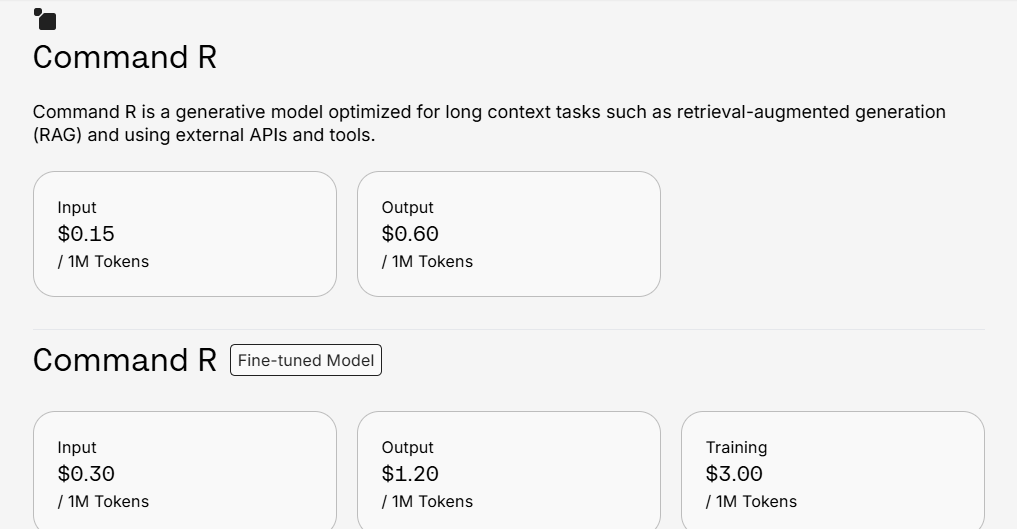1017x529 pixels.
Task: Click the top Command R heading
Action: 125,57
